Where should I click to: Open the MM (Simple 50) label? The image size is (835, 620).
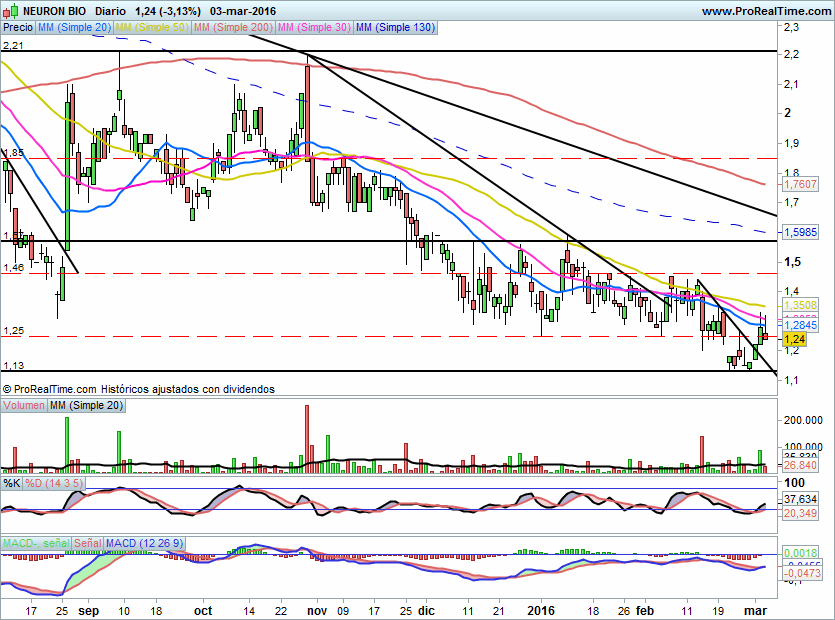tap(153, 28)
